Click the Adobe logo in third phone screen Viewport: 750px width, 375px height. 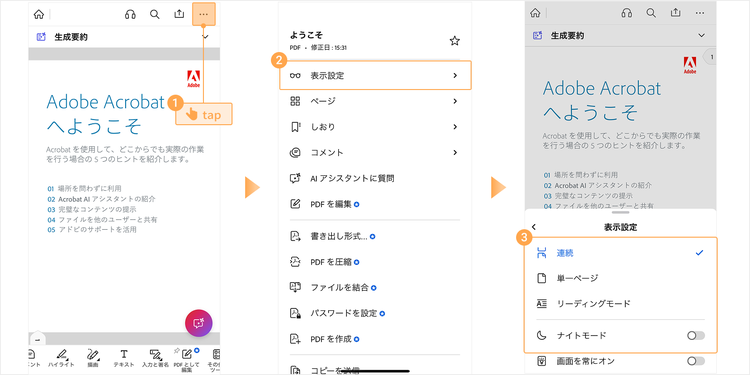pos(690,65)
